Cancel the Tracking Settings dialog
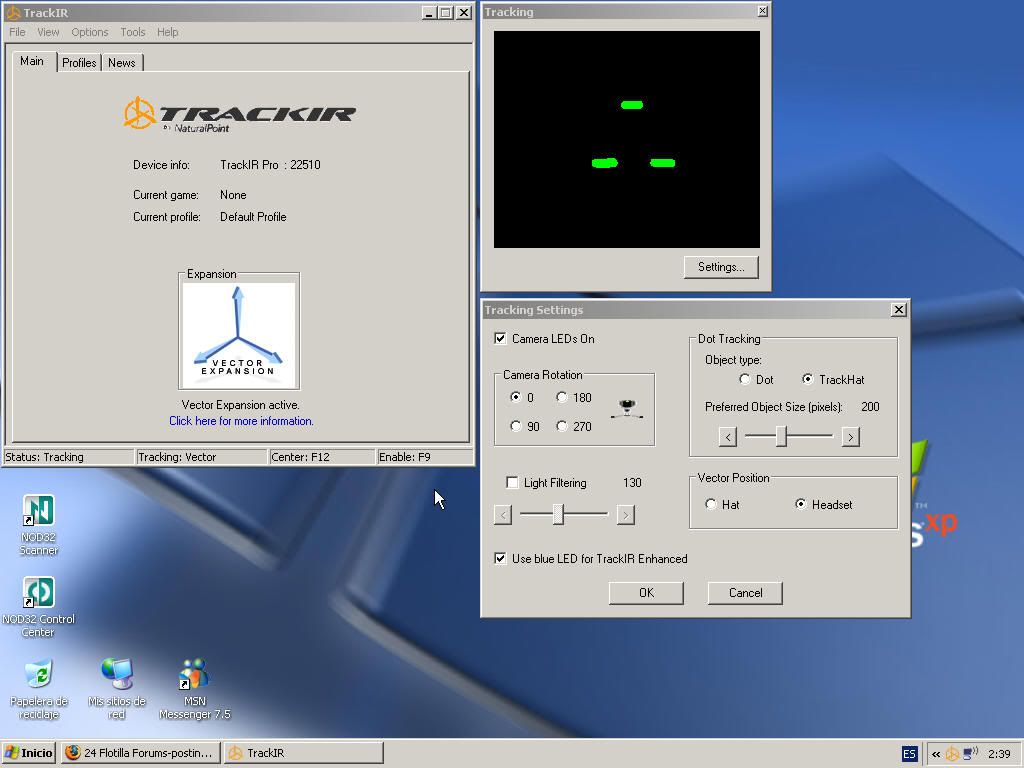1024x768 pixels. (x=745, y=592)
